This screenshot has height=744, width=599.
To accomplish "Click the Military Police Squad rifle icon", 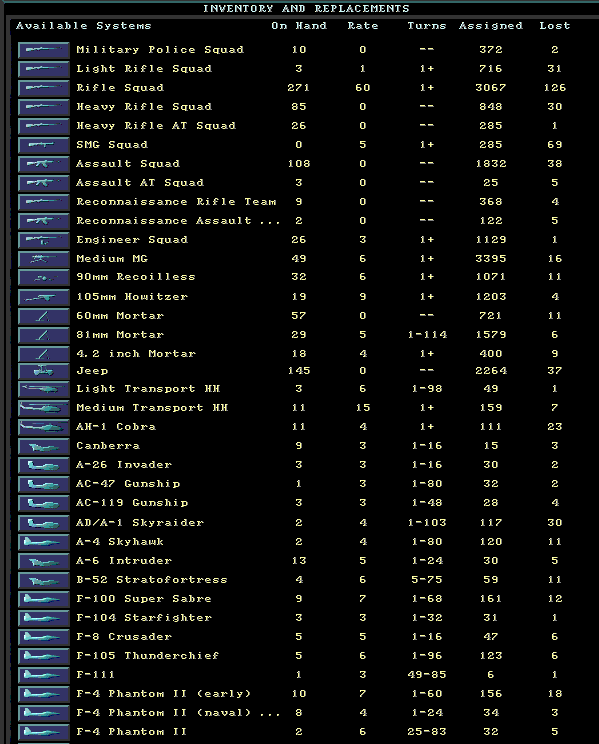I will 44,50.
